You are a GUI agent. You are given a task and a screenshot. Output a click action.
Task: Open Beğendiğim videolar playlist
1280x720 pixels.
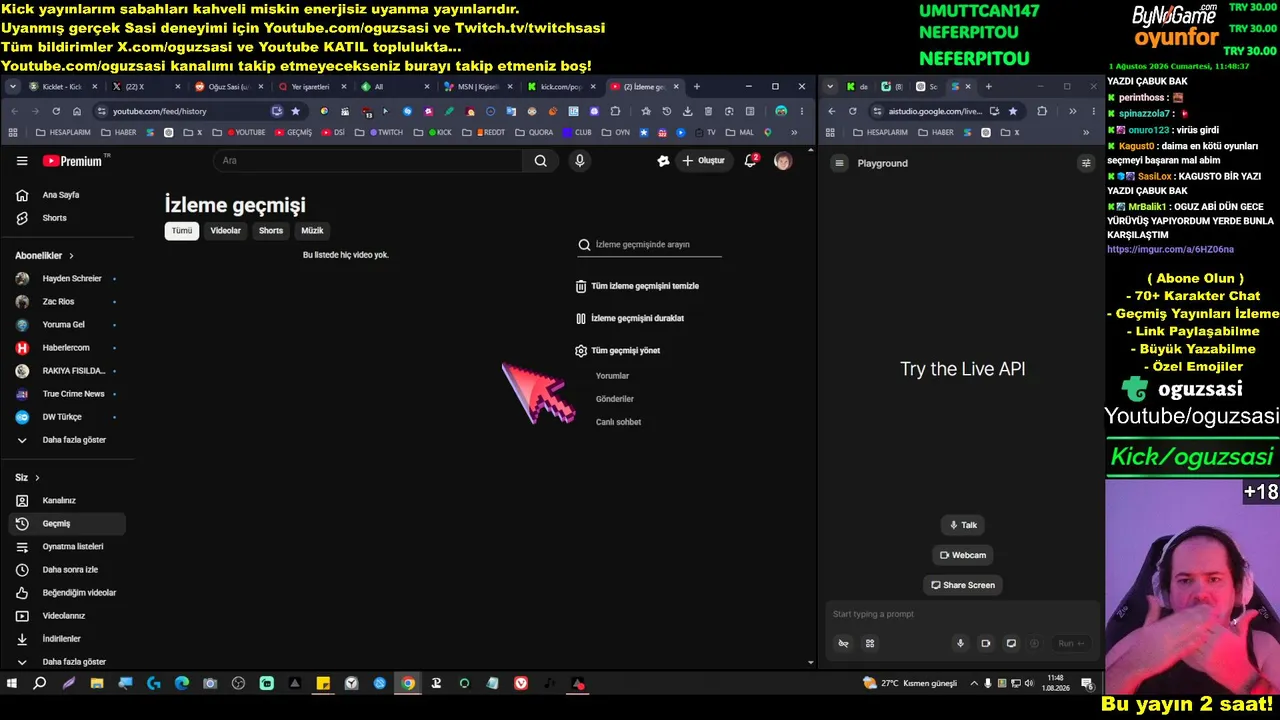click(68, 593)
